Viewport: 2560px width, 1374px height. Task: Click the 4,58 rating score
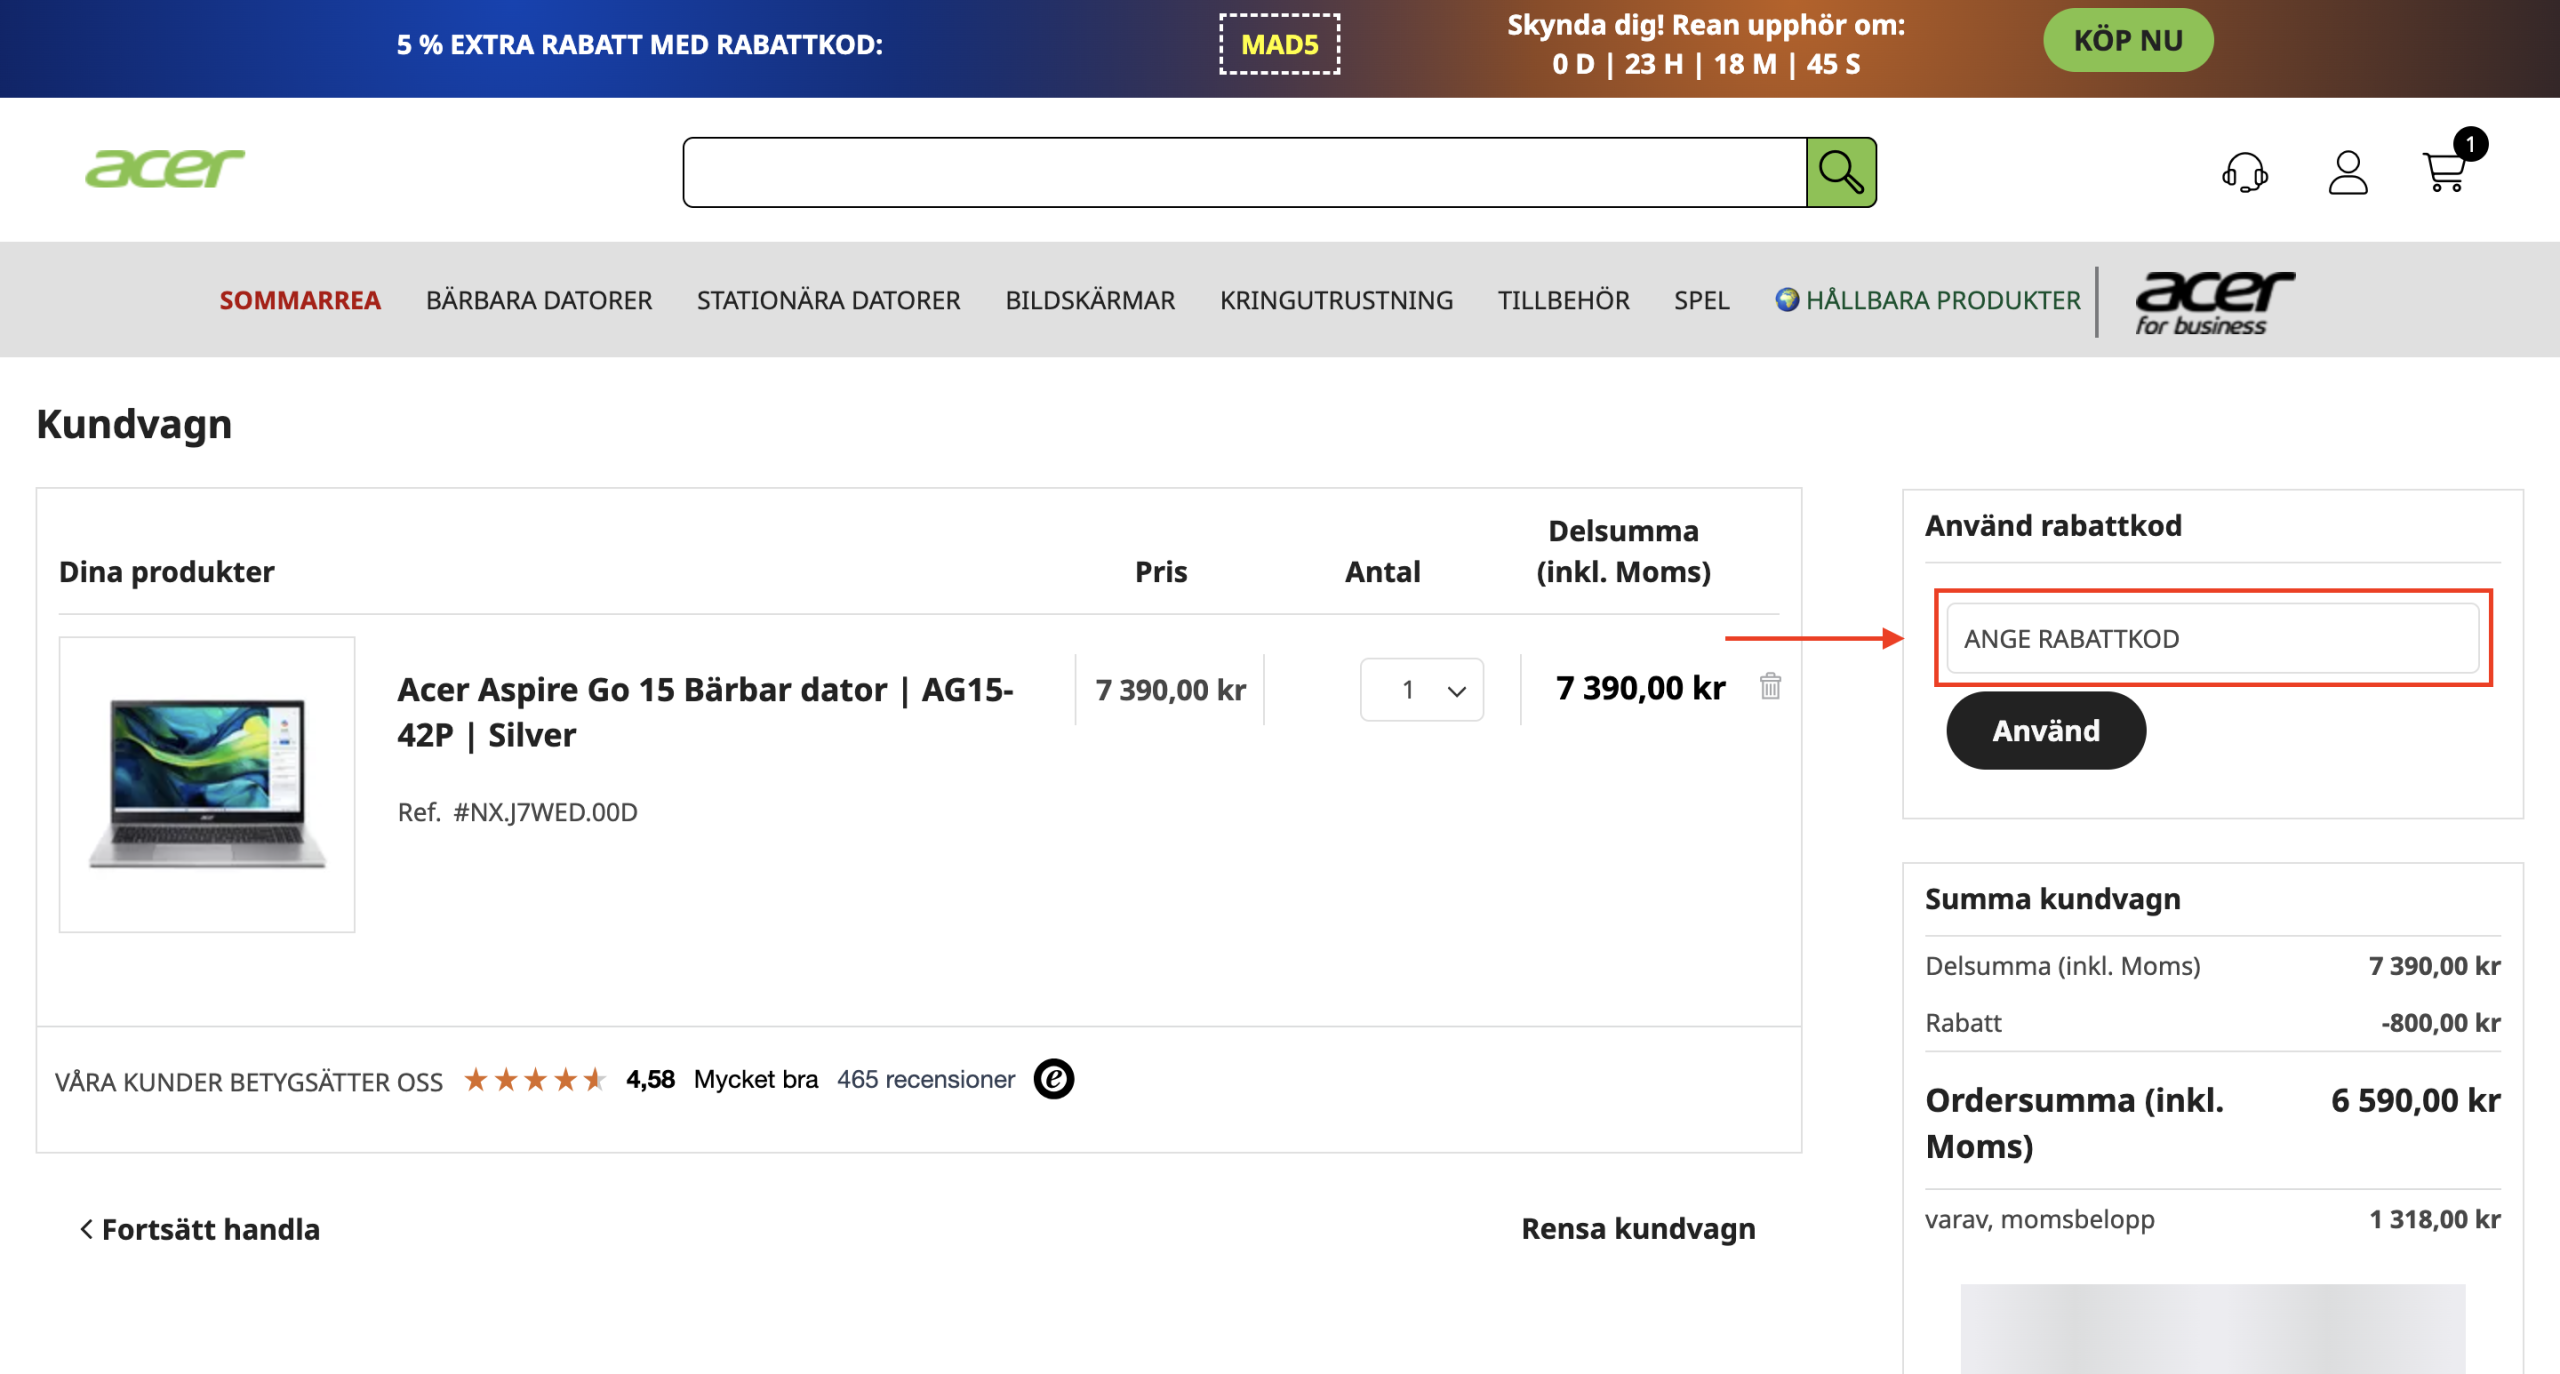650,1080
